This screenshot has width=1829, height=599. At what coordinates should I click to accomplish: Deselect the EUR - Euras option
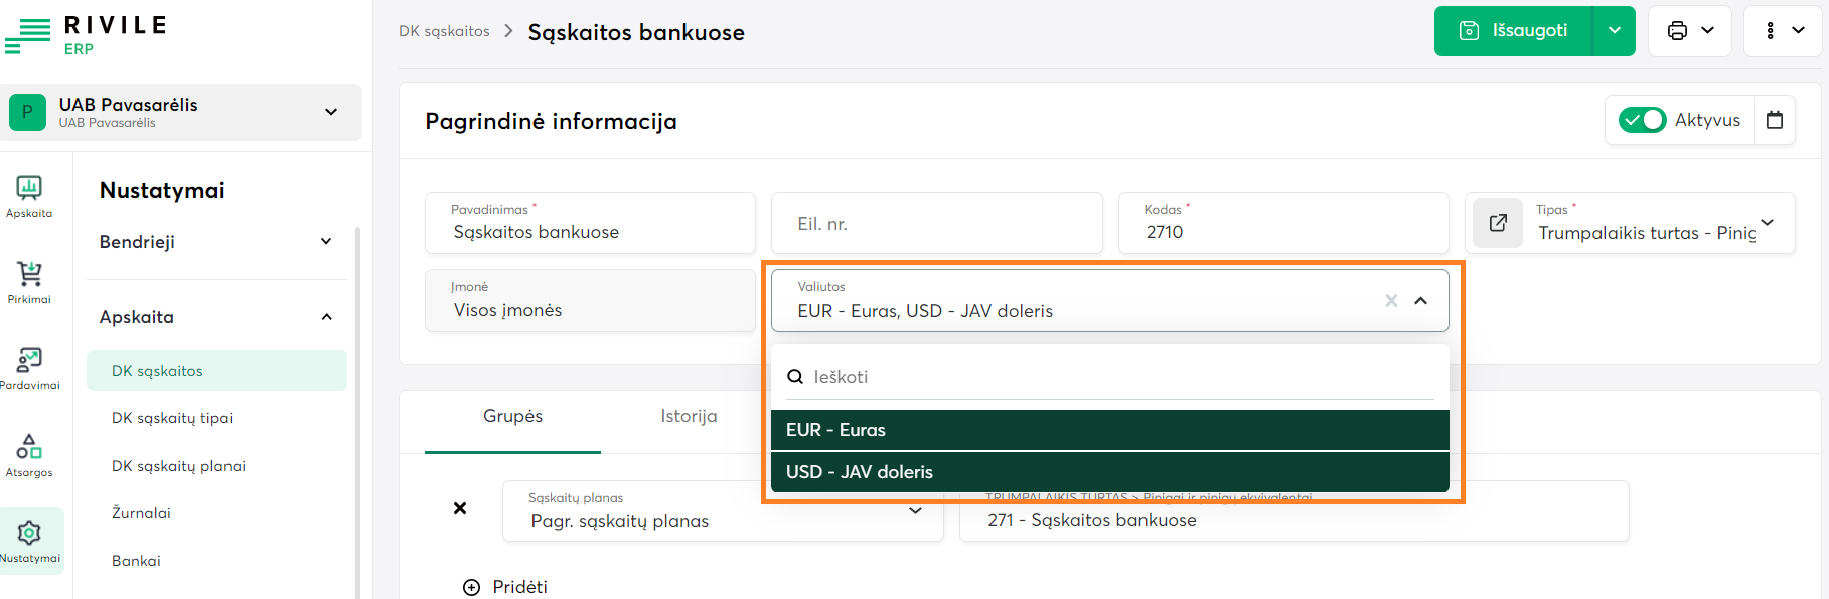tap(1110, 430)
